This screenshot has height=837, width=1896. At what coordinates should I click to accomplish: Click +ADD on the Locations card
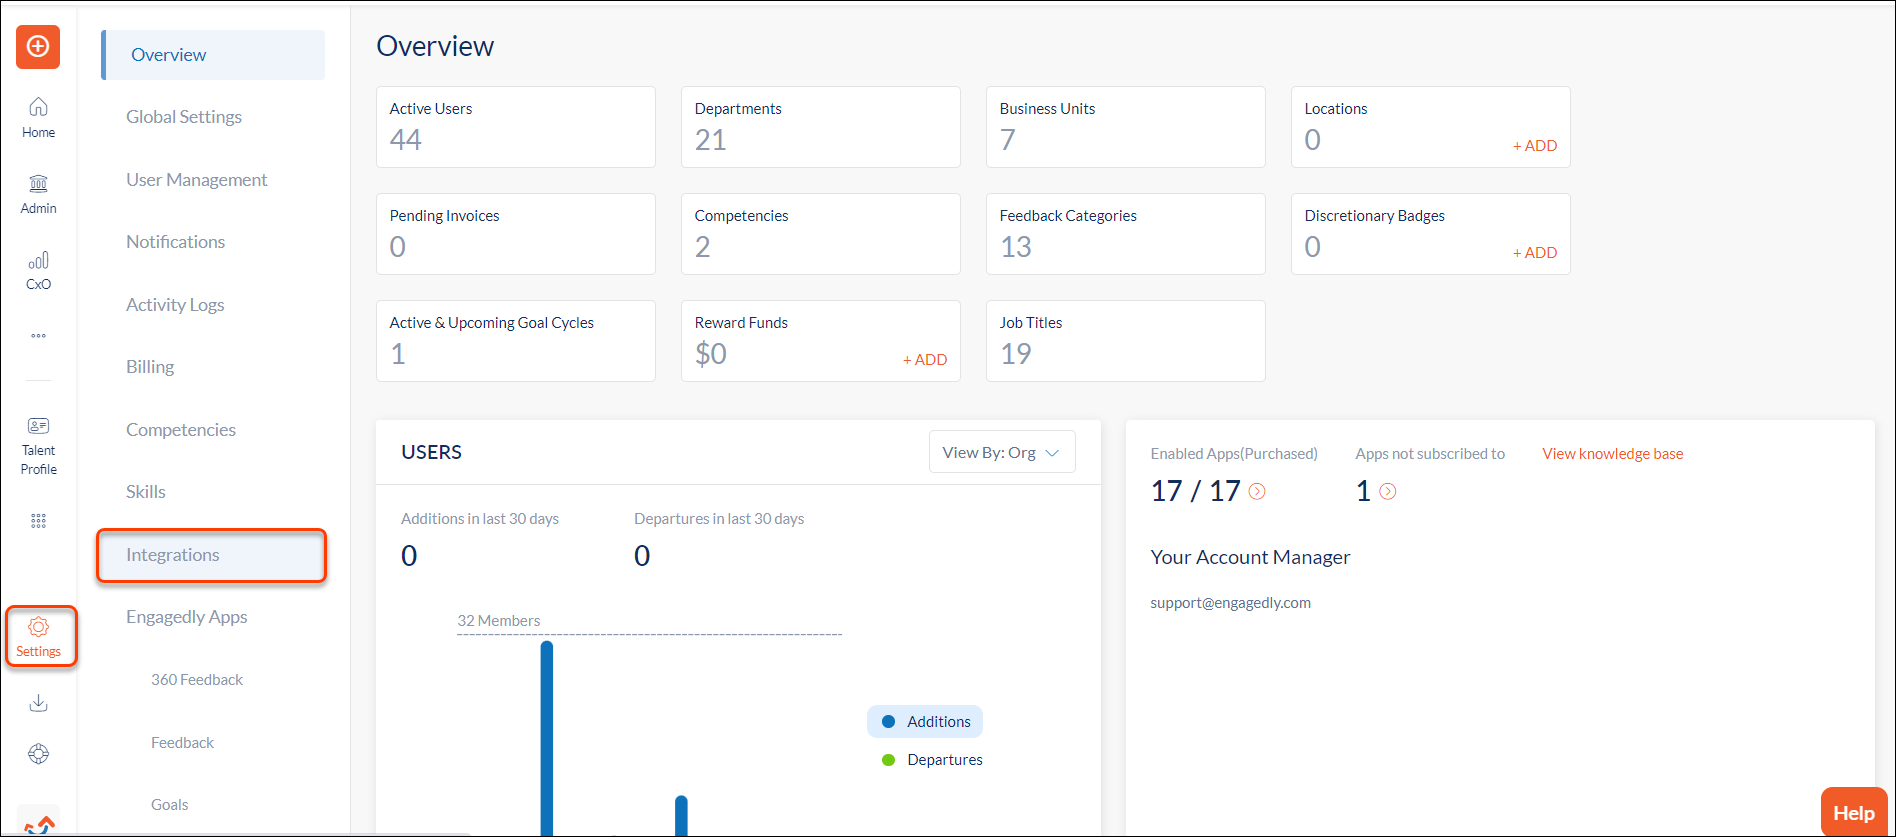tap(1534, 146)
